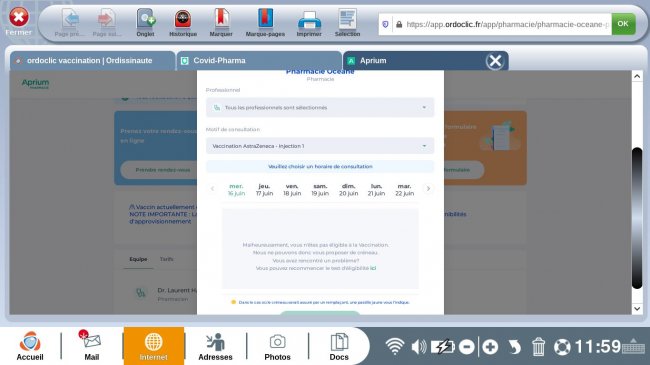Screen dimensions: 650x365
Task: Click the plus zoom-in icon
Action: (x=490, y=347)
